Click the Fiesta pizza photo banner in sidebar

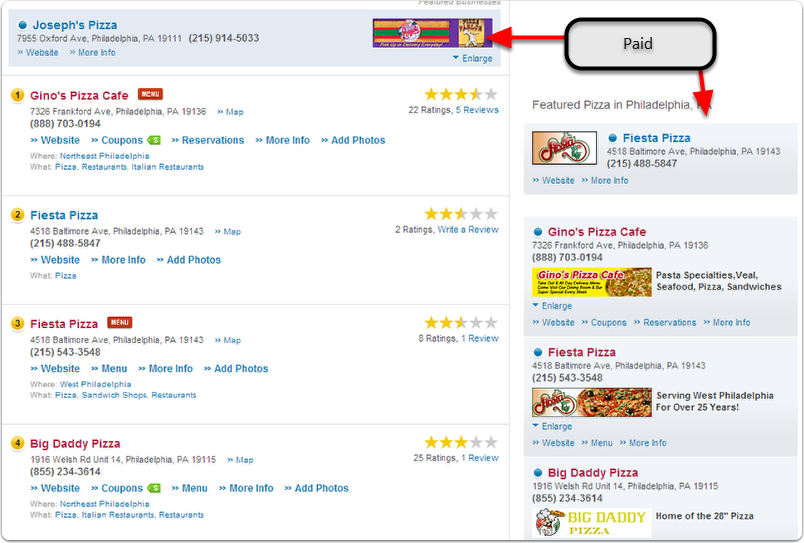[x=592, y=403]
